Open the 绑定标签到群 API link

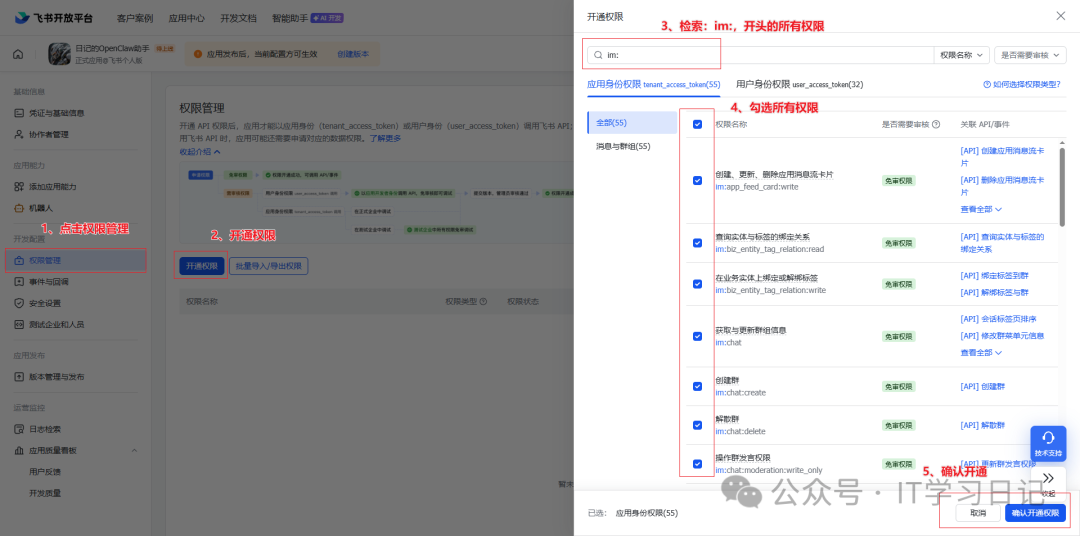tap(995, 276)
